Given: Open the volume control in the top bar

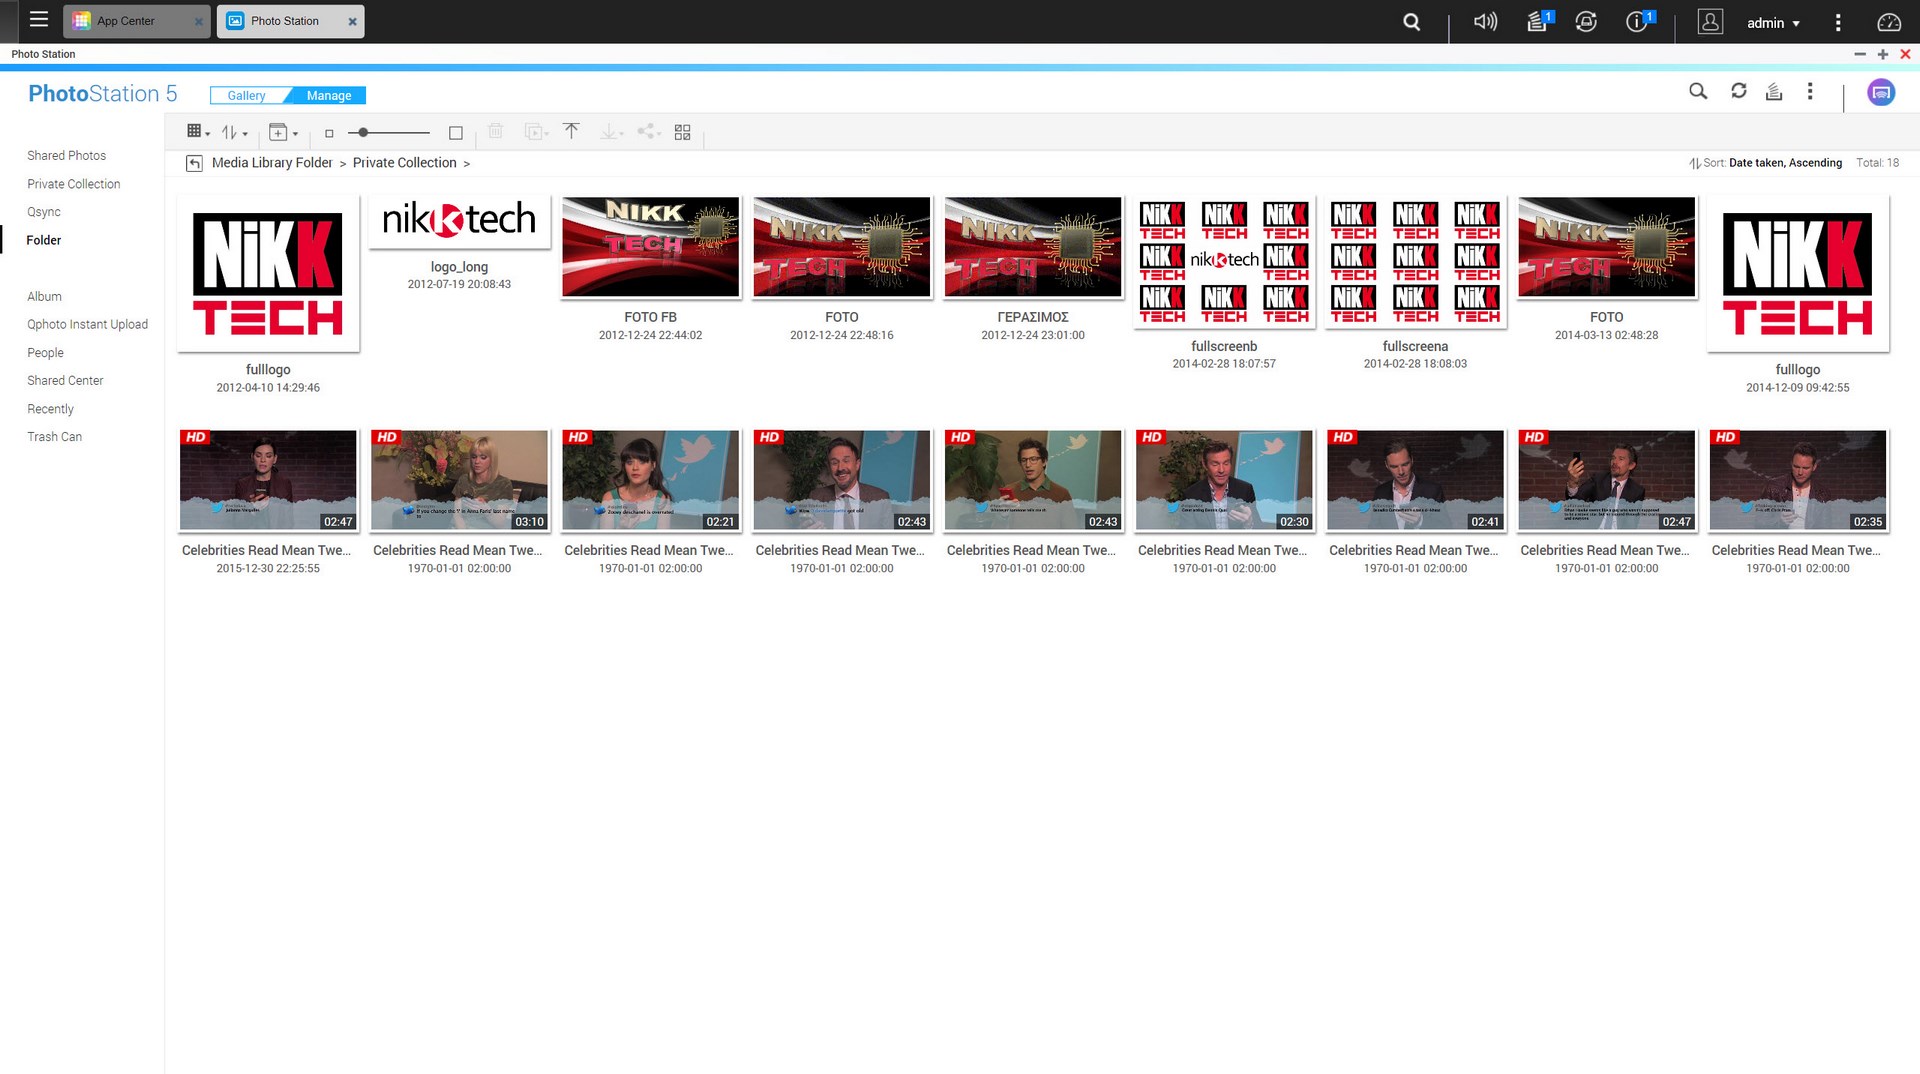Looking at the screenshot, I should click(x=1485, y=21).
